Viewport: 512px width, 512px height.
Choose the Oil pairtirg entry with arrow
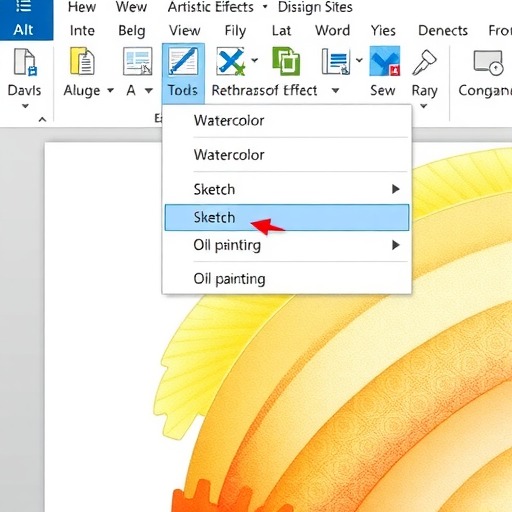coord(287,245)
